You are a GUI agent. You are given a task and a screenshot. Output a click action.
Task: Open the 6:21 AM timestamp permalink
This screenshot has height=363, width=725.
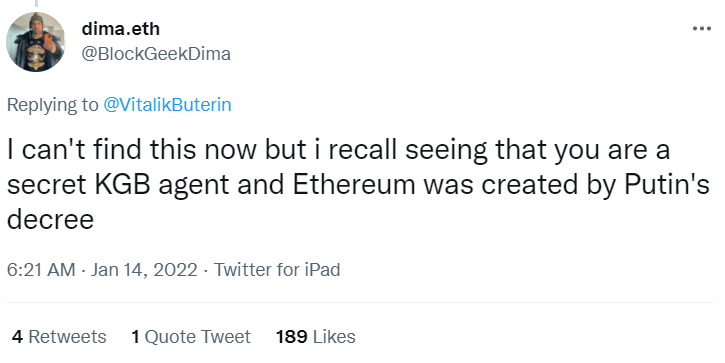tap(41, 270)
